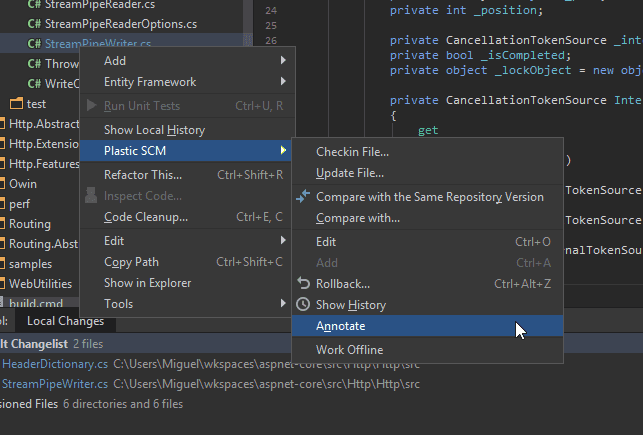Click the Rollback undo arrow icon
Image resolution: width=643 pixels, height=435 pixels.
pos(304,283)
